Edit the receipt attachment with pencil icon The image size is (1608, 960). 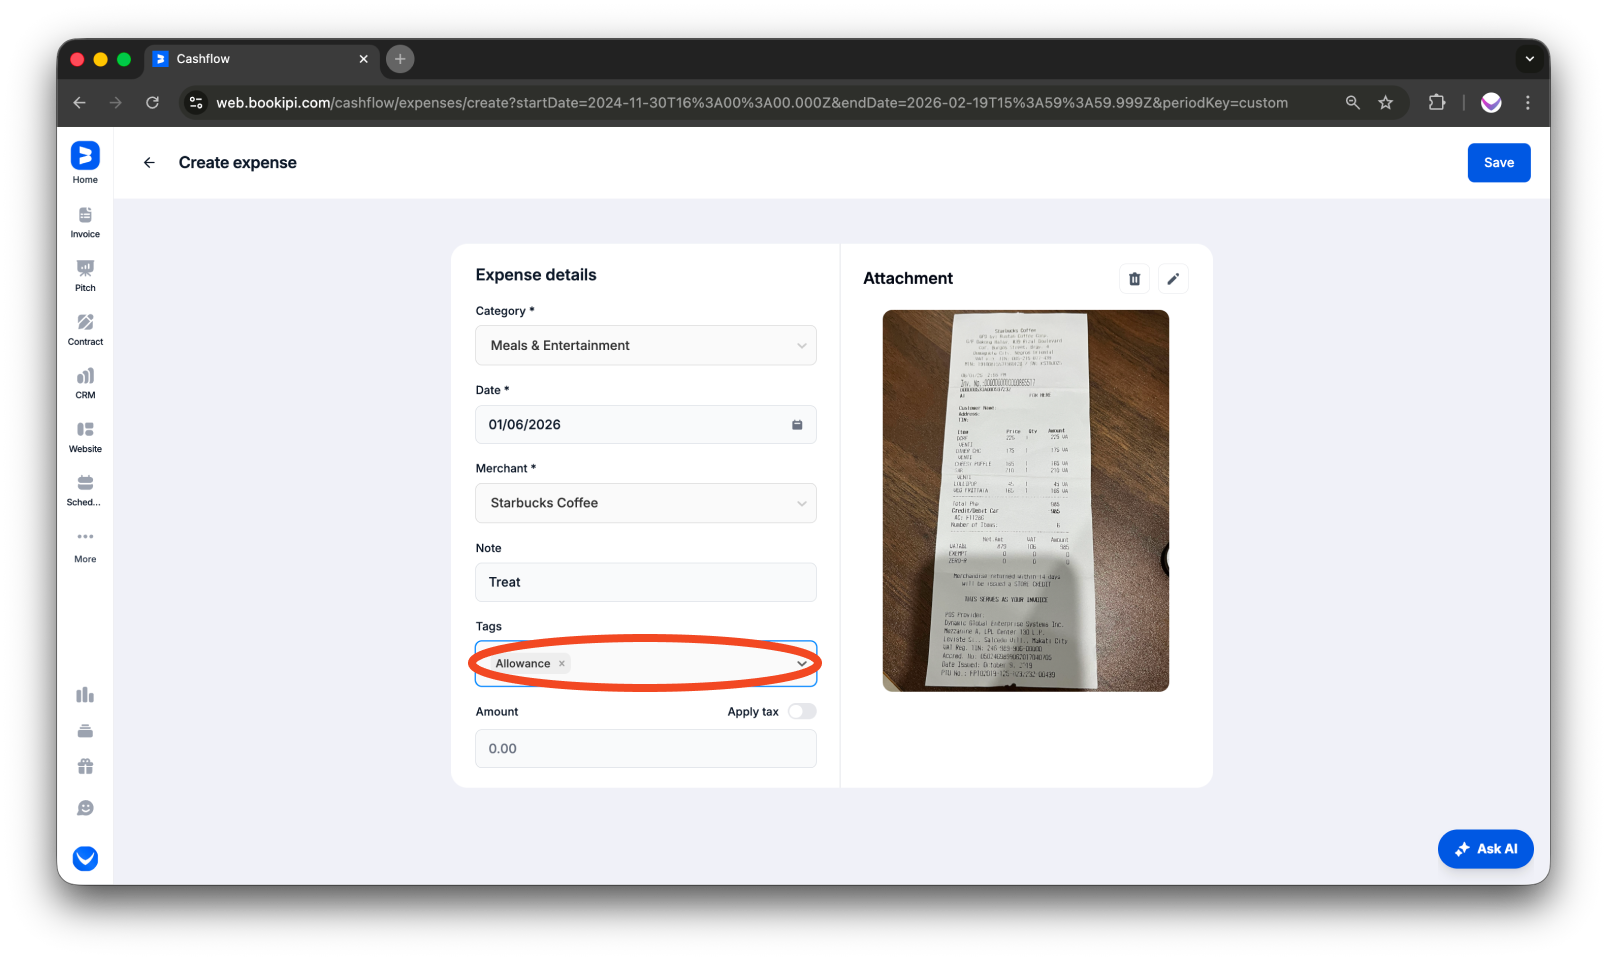1173,279
